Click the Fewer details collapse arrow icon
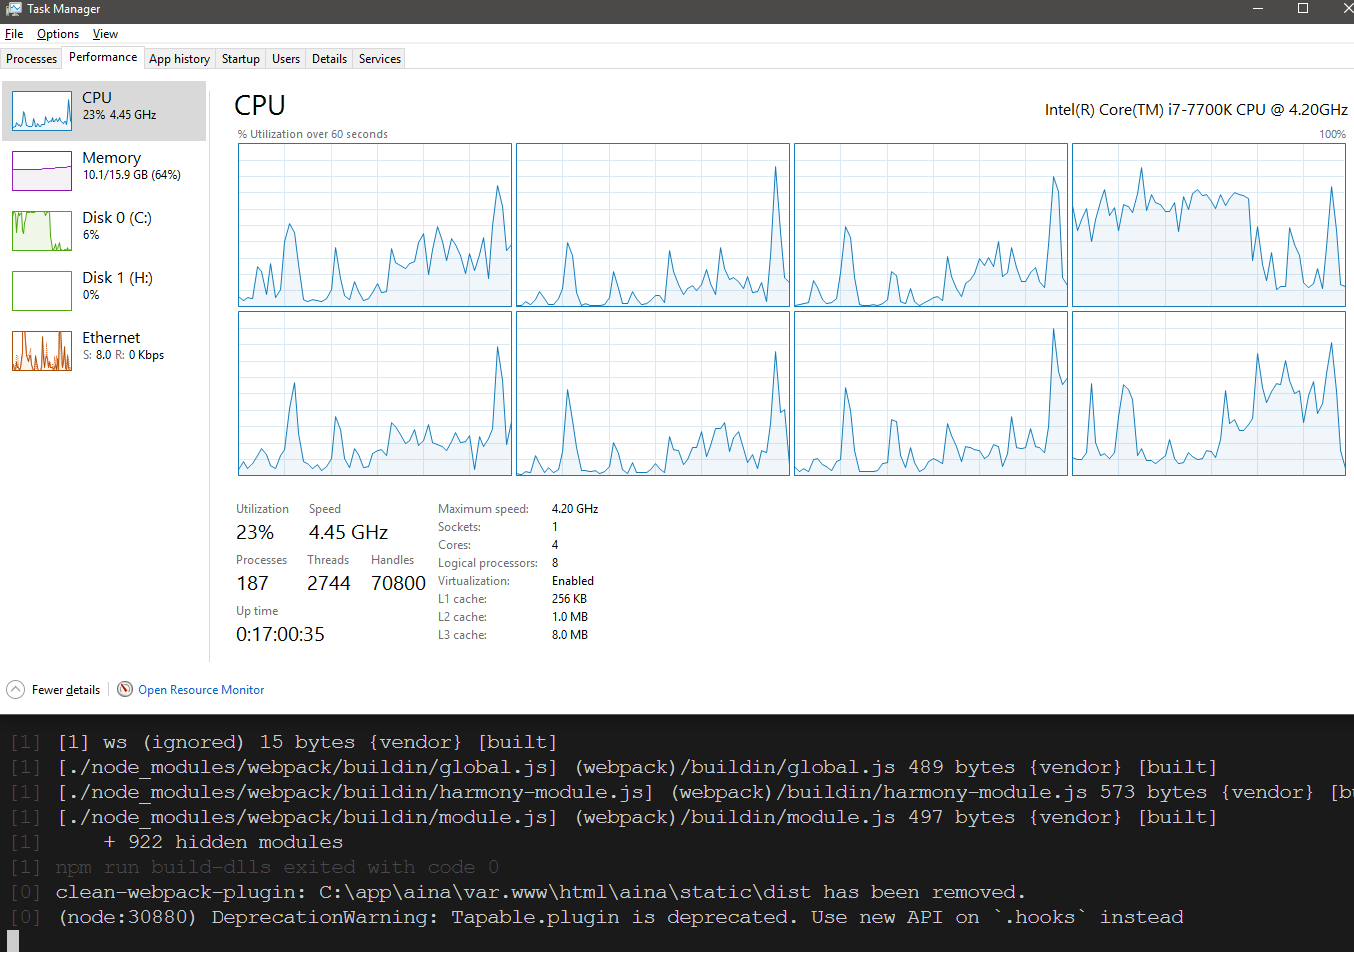Screen dimensions: 1354x953 (x=15, y=690)
